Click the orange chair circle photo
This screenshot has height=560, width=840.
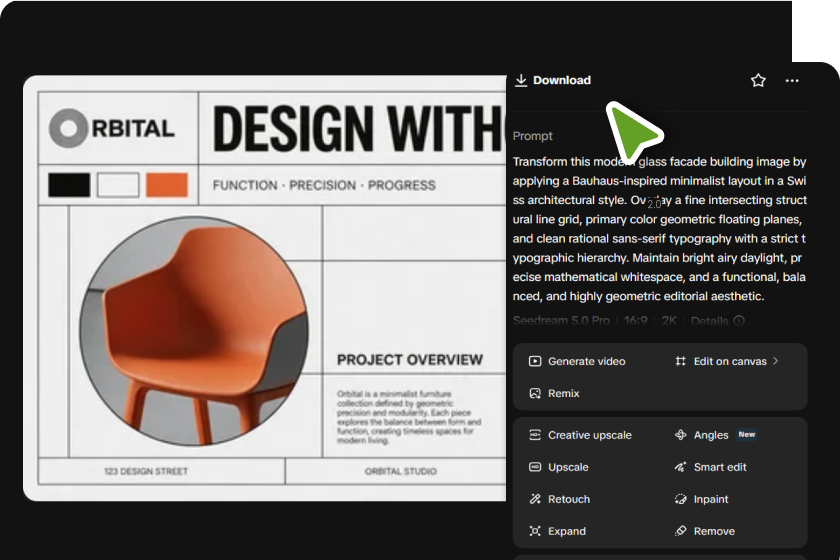pyautogui.click(x=194, y=331)
